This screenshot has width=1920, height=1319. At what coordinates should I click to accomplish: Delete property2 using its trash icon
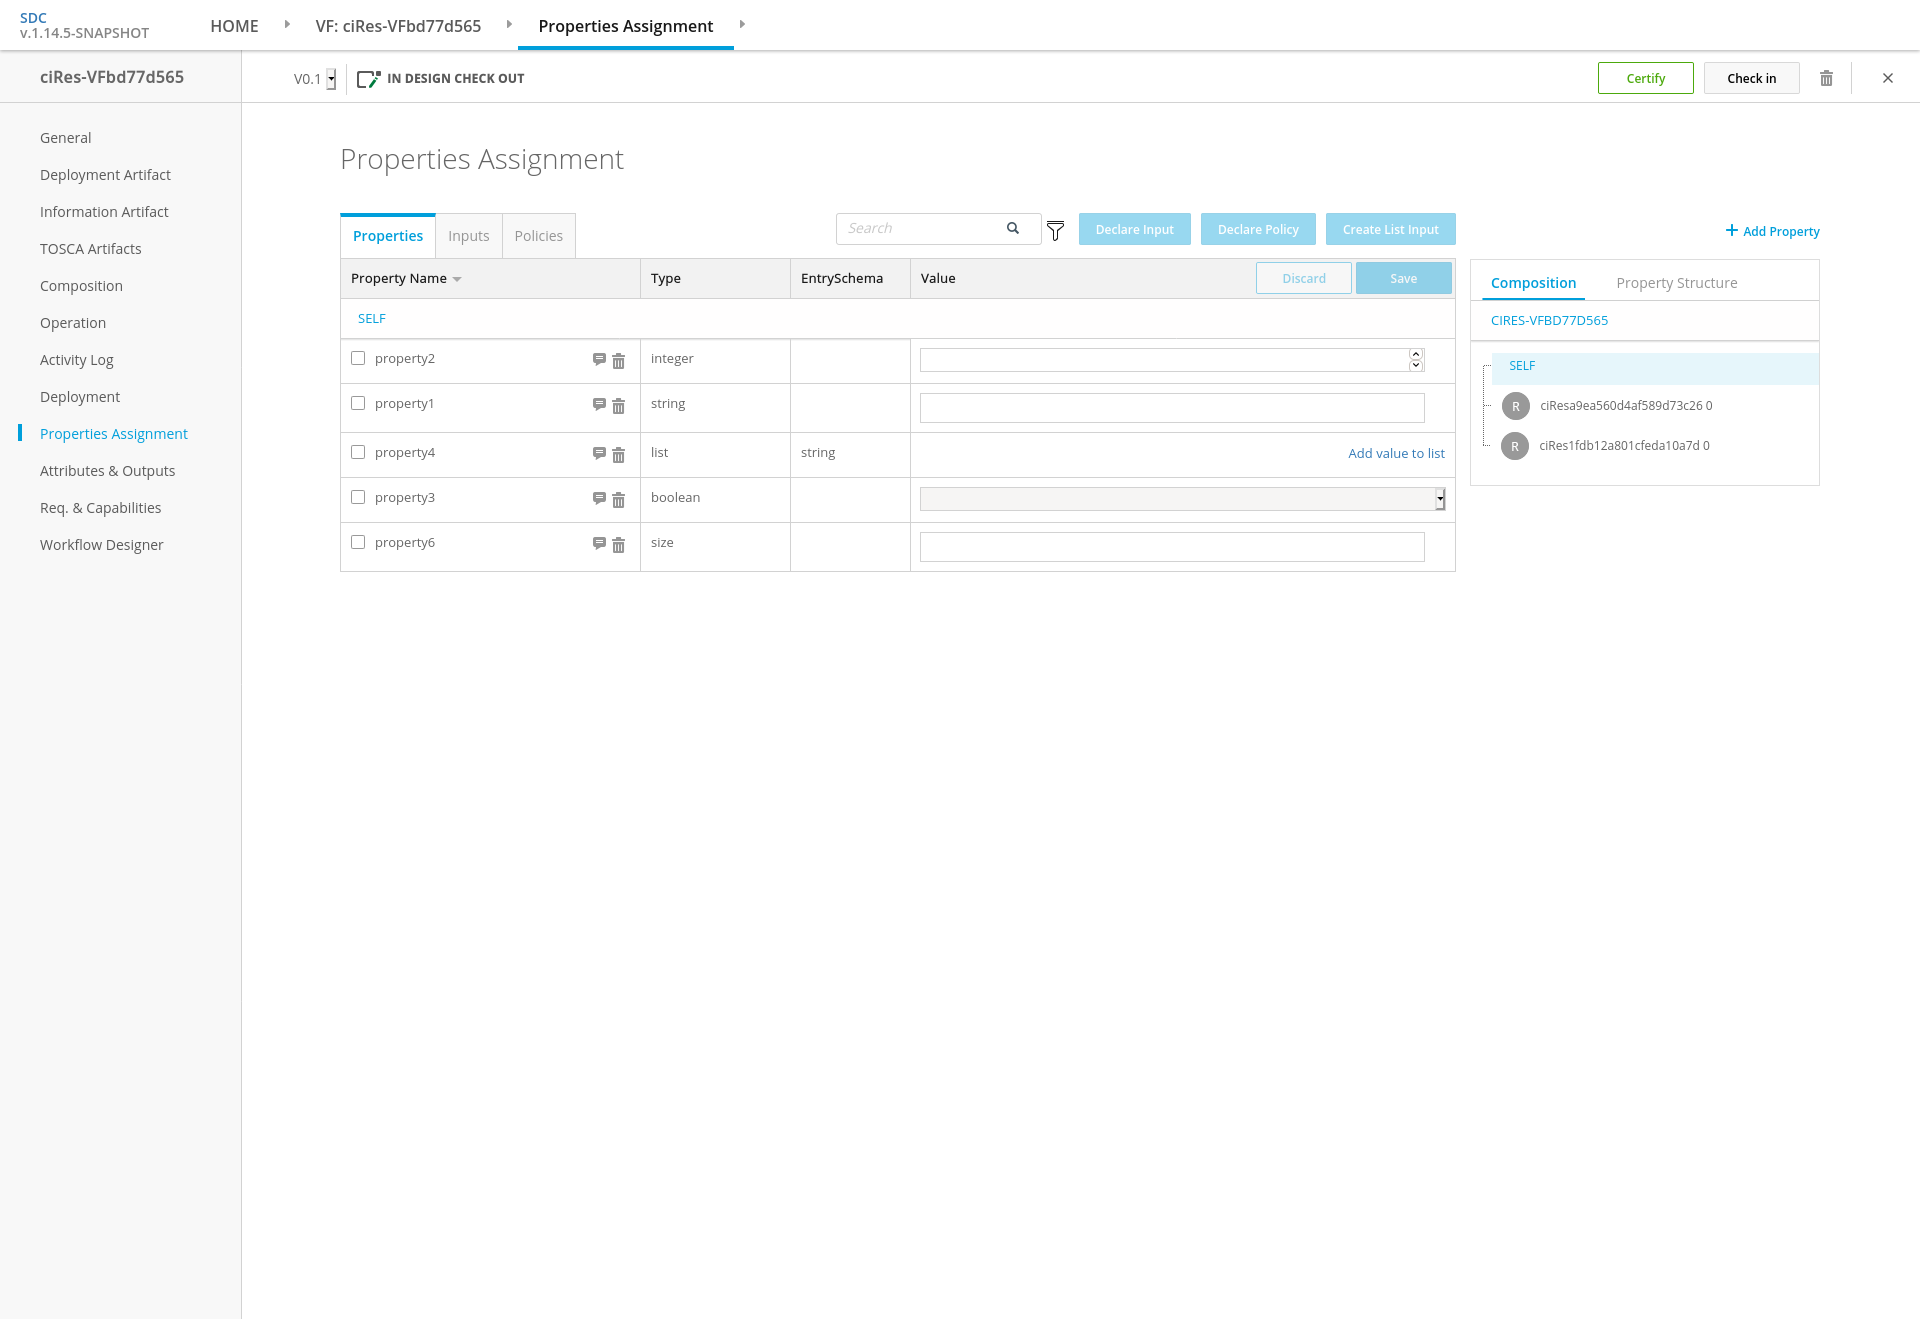point(618,361)
